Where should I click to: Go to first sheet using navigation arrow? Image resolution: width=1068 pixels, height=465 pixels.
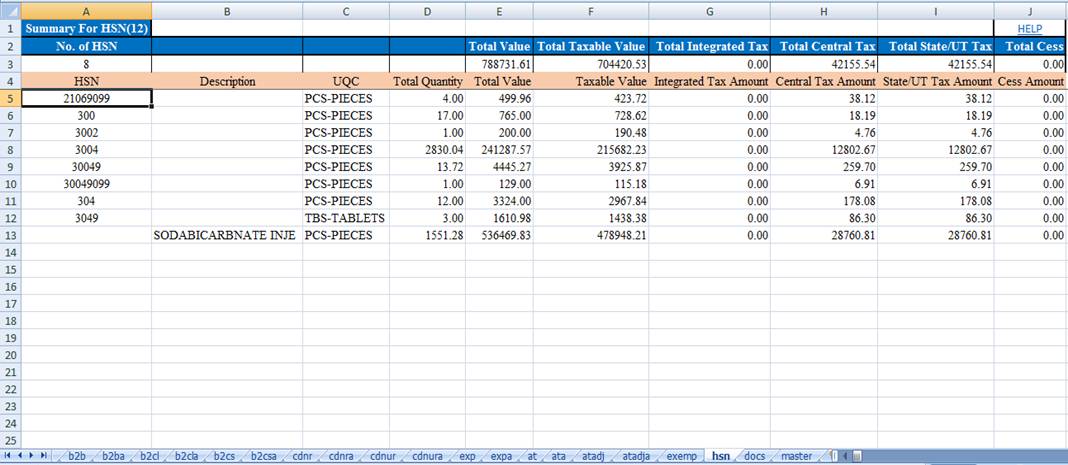[9, 456]
